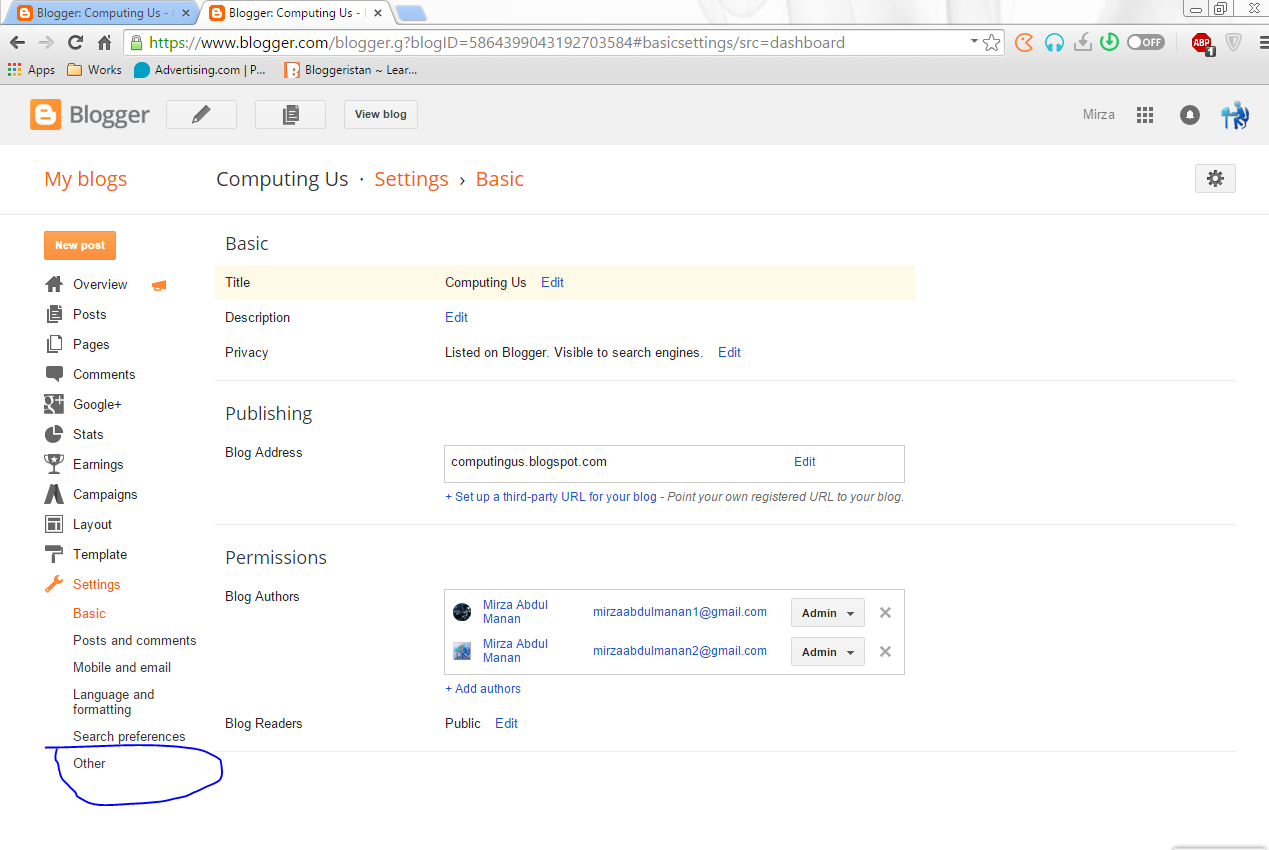Reload the page in browser
The image size is (1269, 850).
[x=75, y=43]
